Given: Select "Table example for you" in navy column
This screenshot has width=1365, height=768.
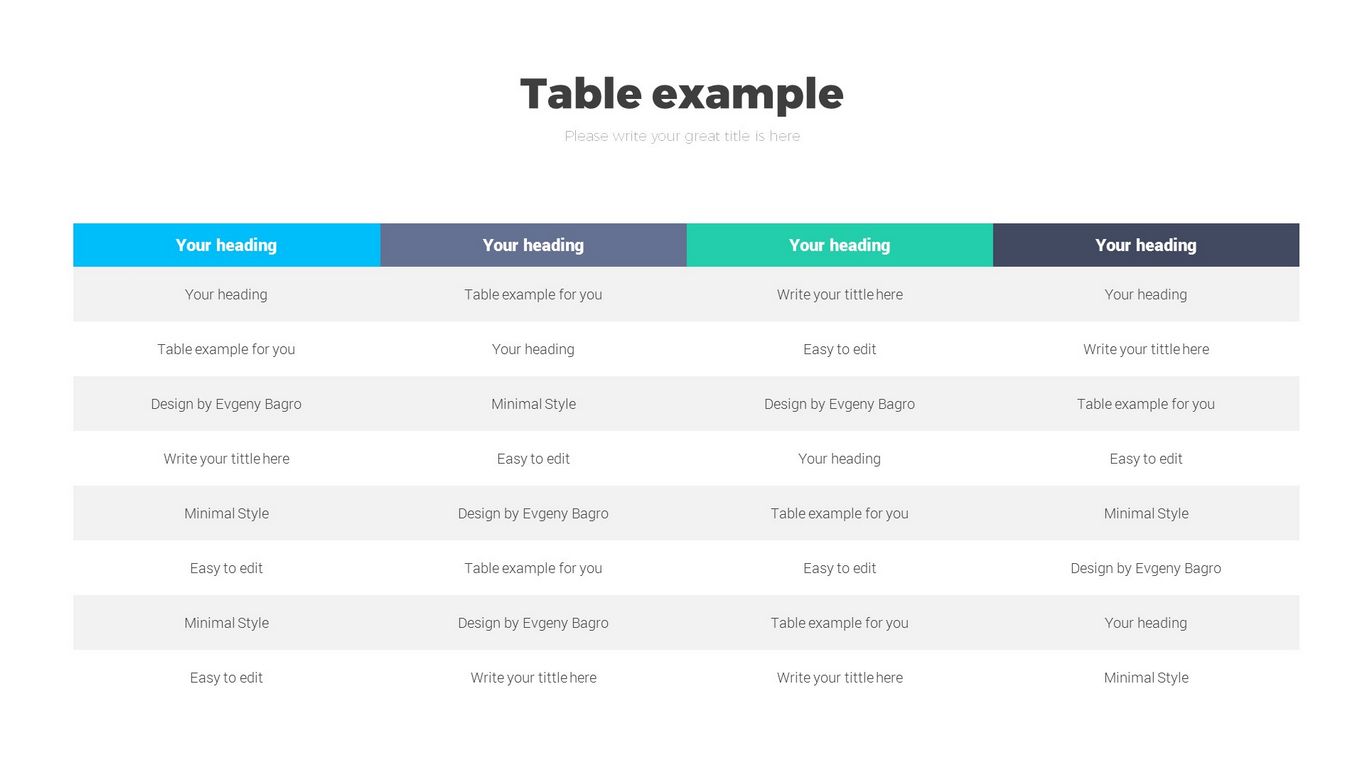Looking at the screenshot, I should (x=1145, y=404).
